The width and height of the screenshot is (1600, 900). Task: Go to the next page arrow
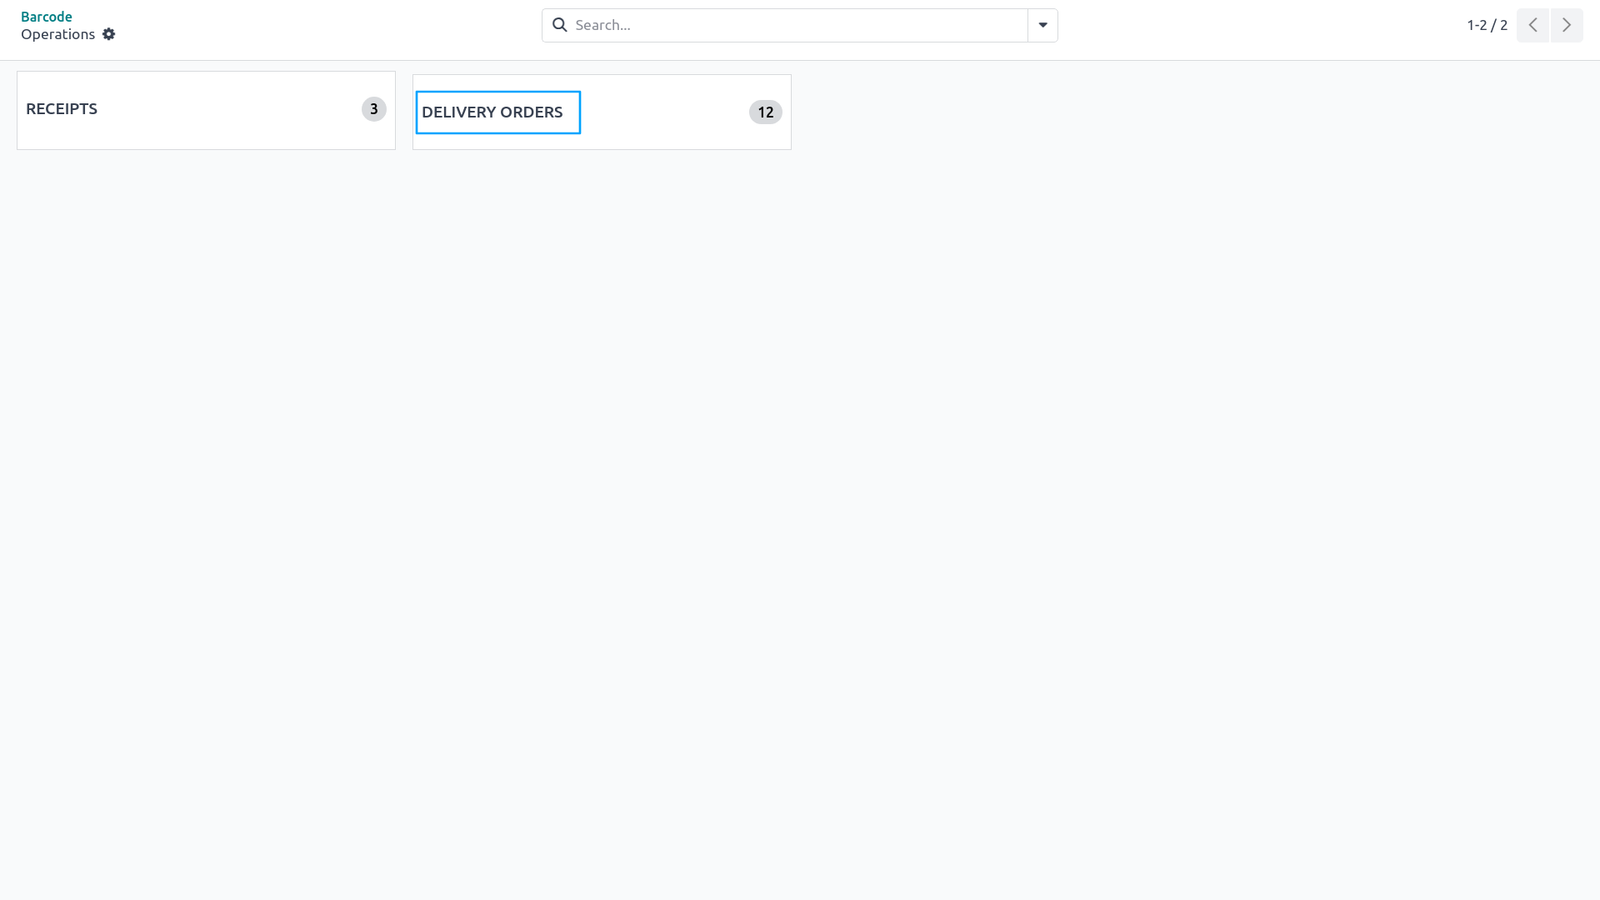1567,25
